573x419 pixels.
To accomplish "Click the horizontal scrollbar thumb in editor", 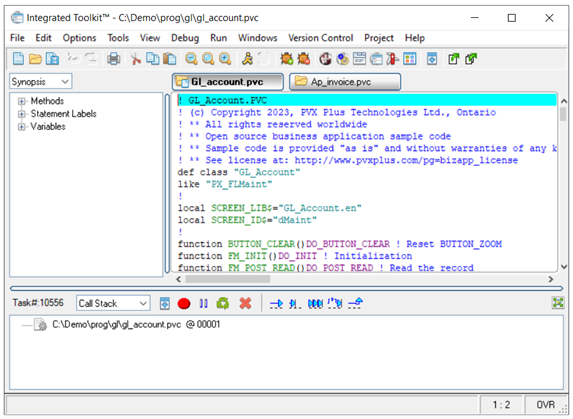I will point(228,279).
